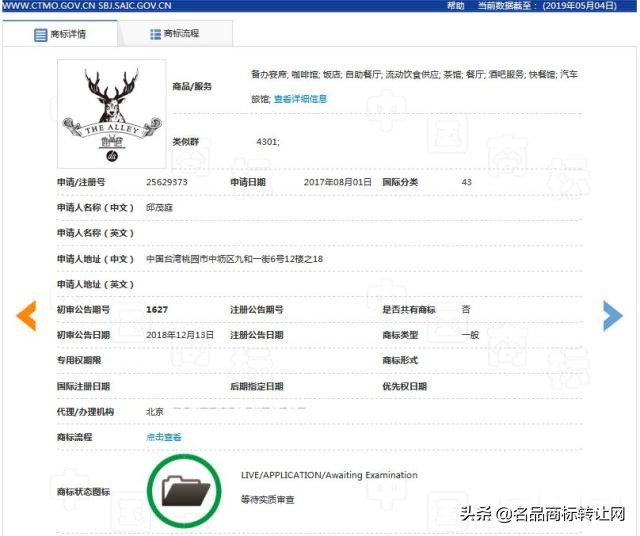The width and height of the screenshot is (640, 536).
Task: Select registration number 25629373
Action: [167, 182]
